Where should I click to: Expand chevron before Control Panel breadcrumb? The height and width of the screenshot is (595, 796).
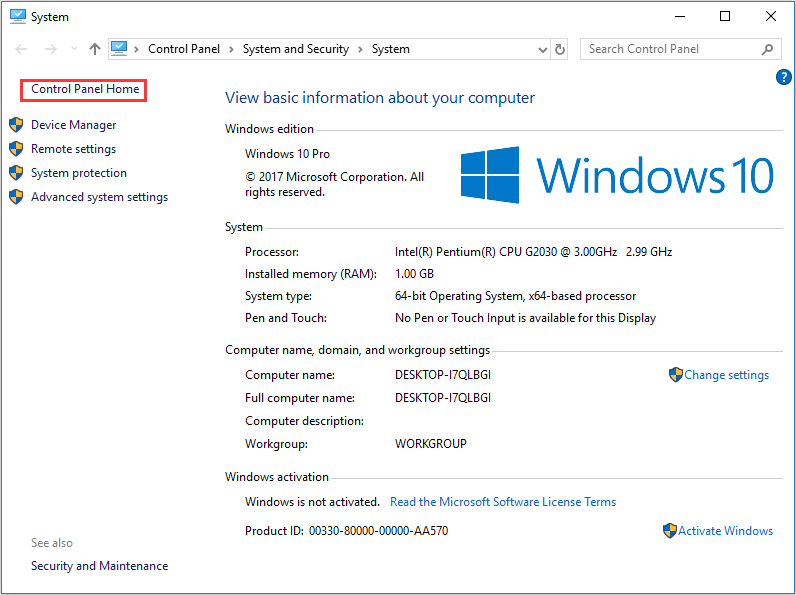tap(137, 49)
